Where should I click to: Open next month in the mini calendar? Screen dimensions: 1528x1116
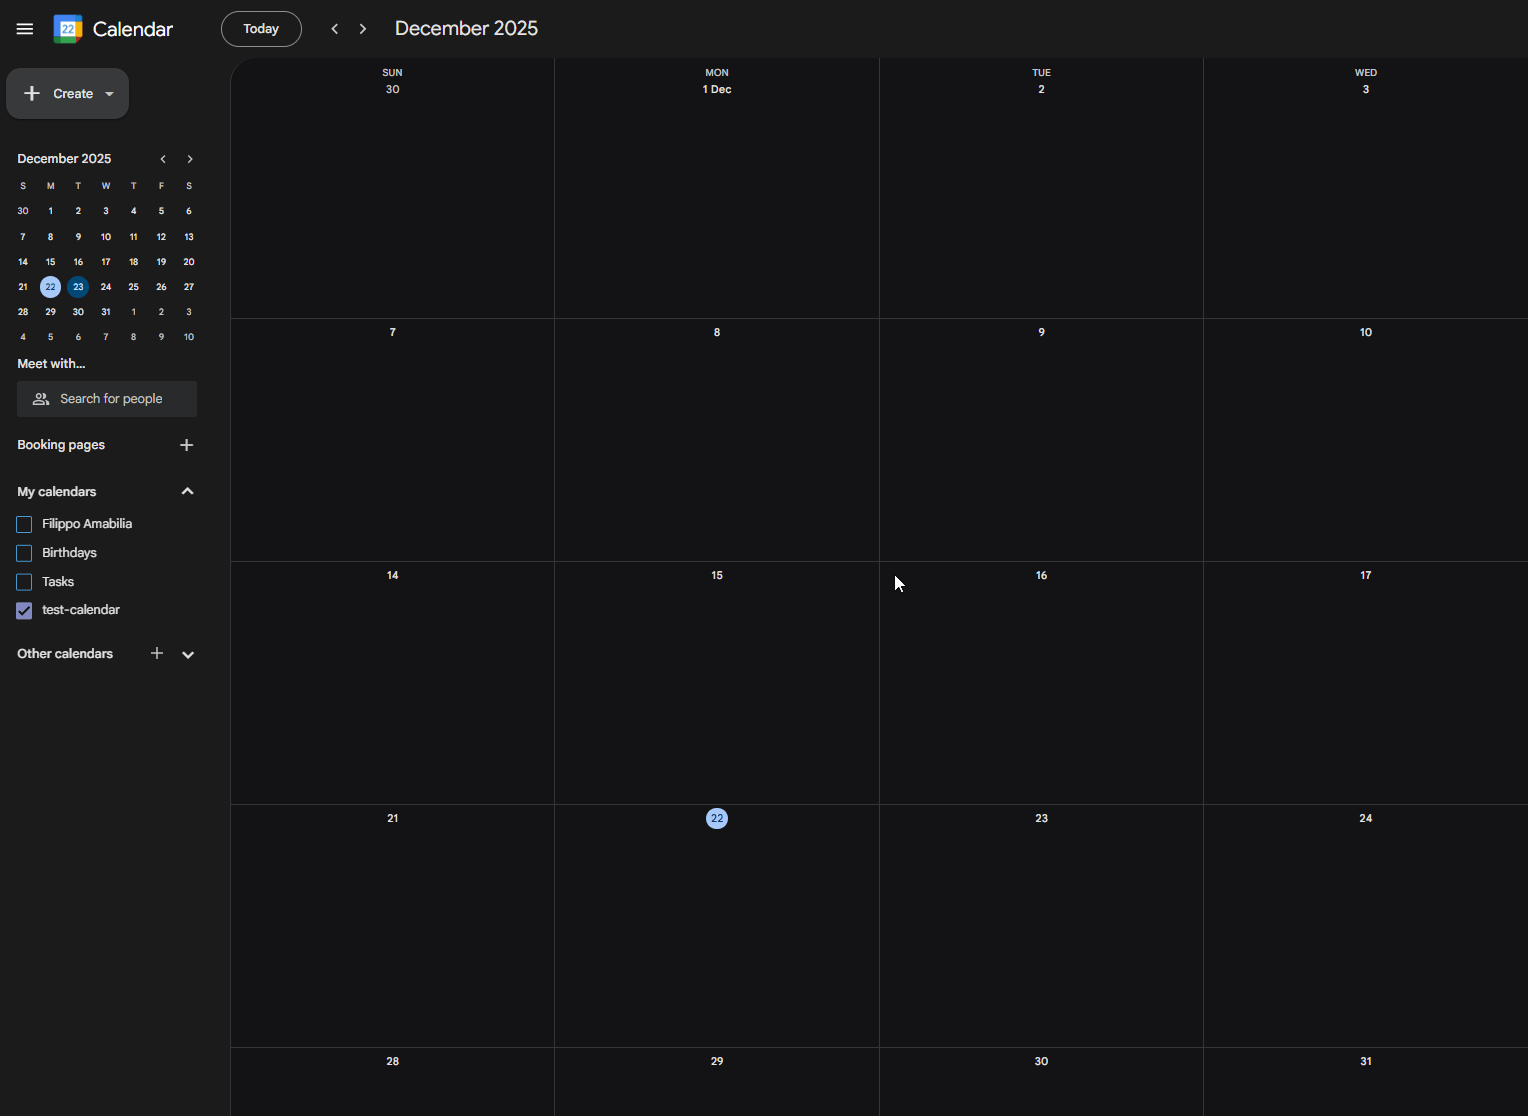click(189, 158)
